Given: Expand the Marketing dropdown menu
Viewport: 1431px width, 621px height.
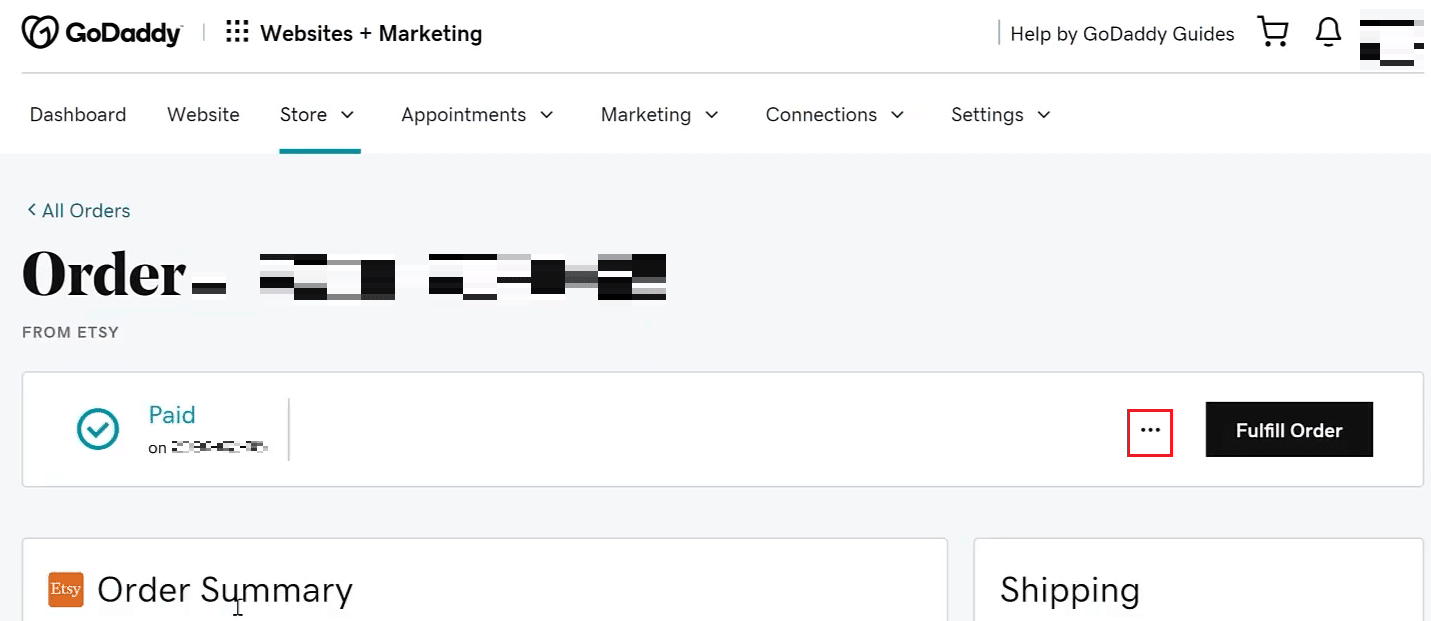Looking at the screenshot, I should click(660, 115).
